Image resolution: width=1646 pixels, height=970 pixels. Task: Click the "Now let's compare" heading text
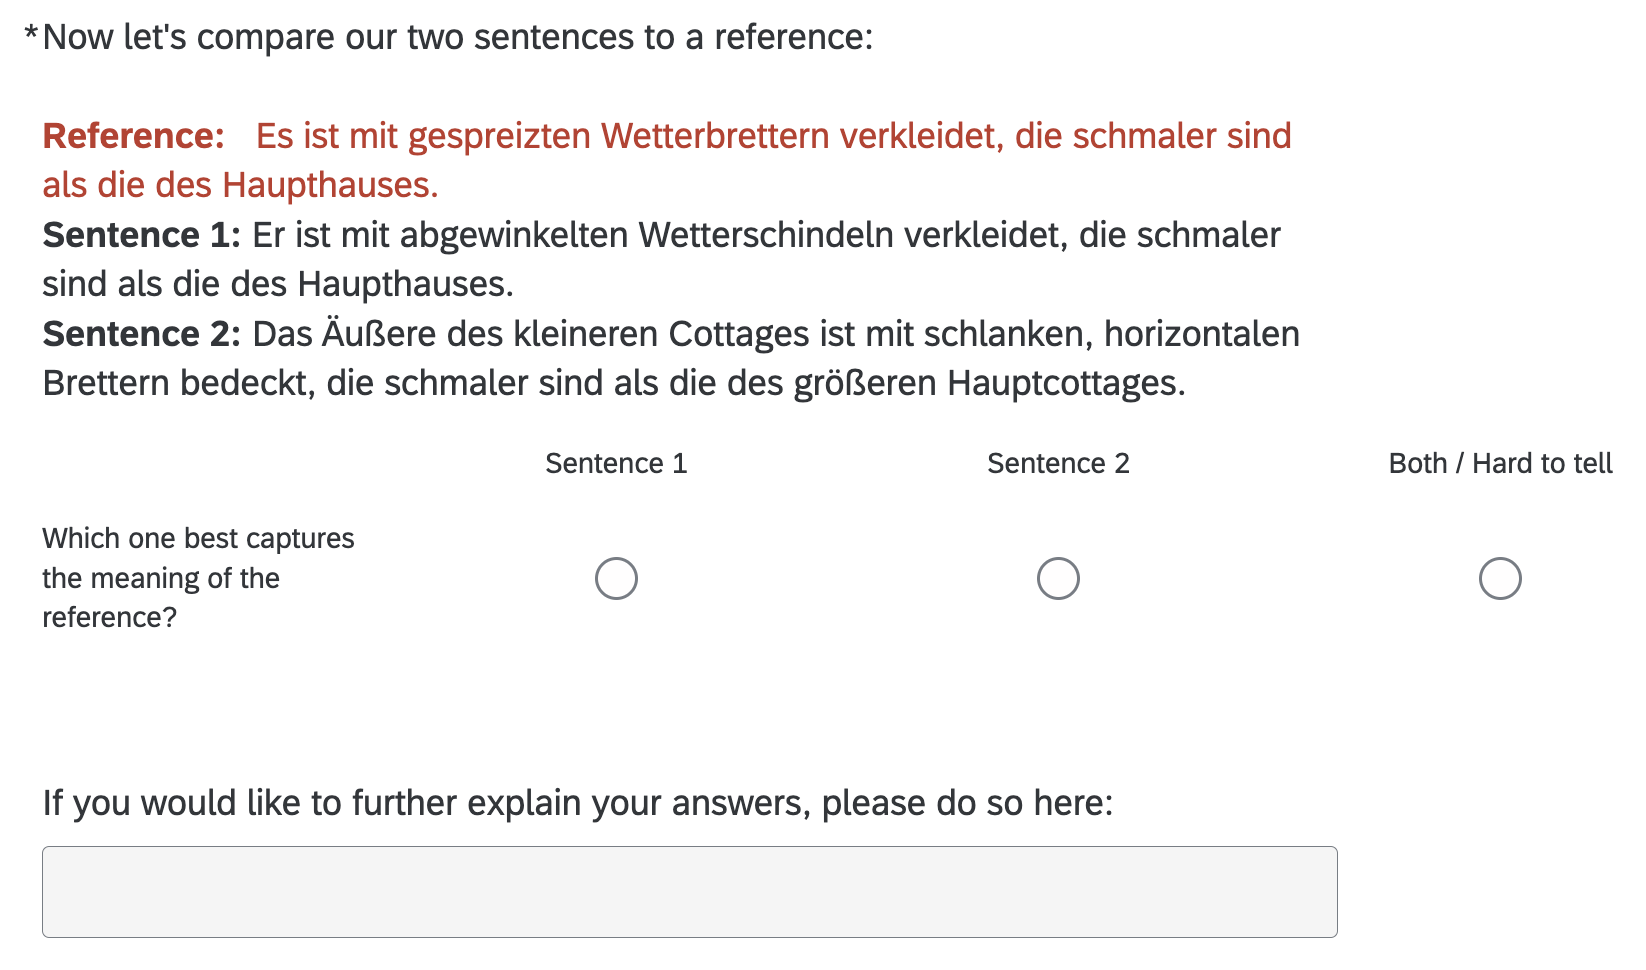pos(458,38)
